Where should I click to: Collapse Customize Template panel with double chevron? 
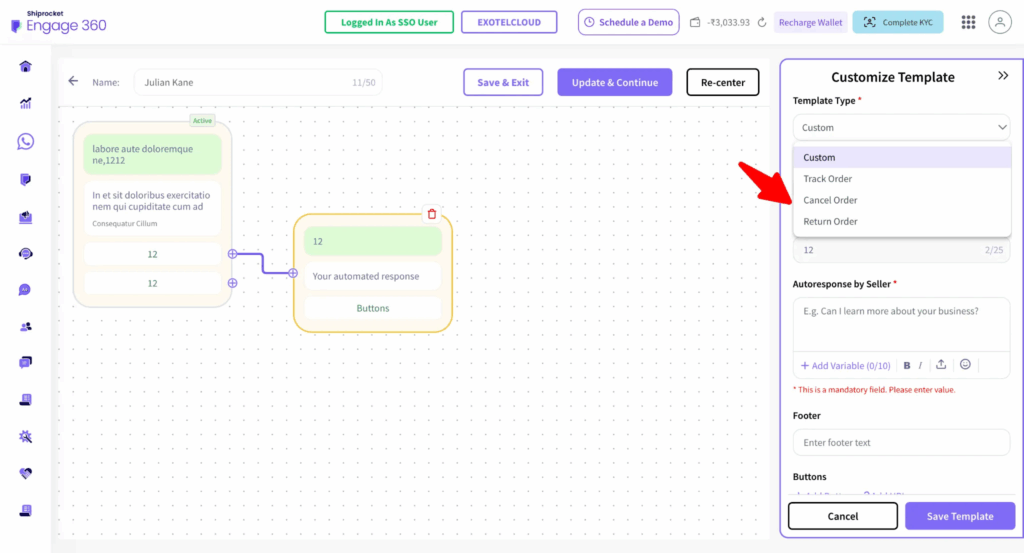(1003, 76)
